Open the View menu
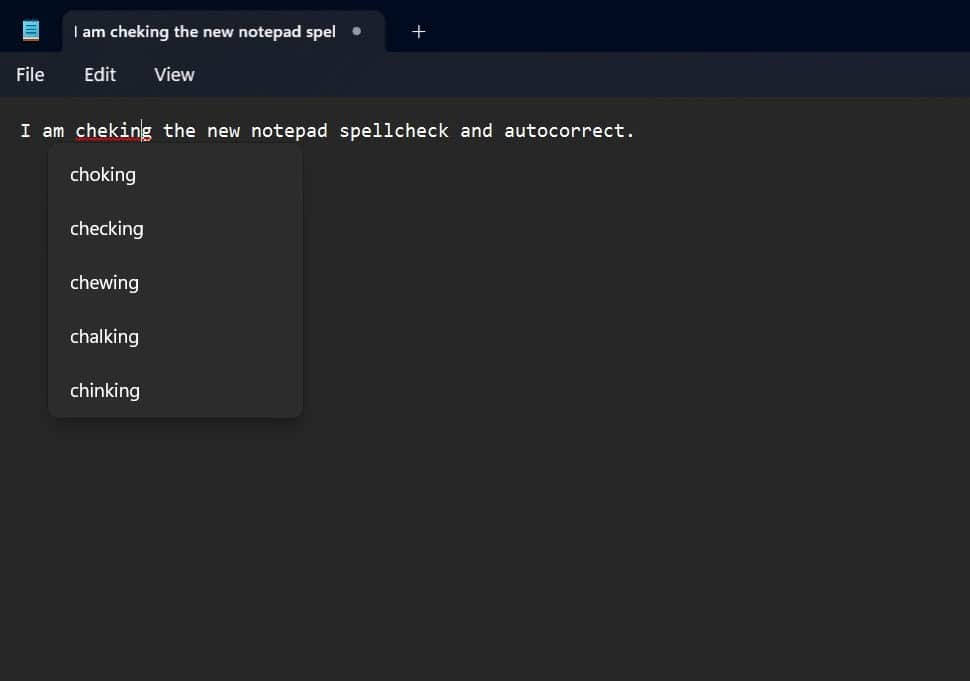 [x=173, y=74]
